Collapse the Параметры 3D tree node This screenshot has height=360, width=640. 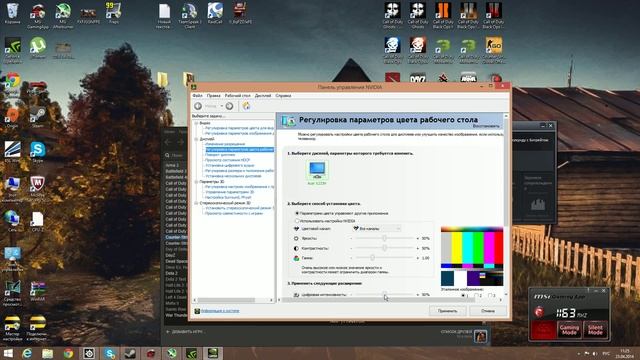(x=196, y=182)
